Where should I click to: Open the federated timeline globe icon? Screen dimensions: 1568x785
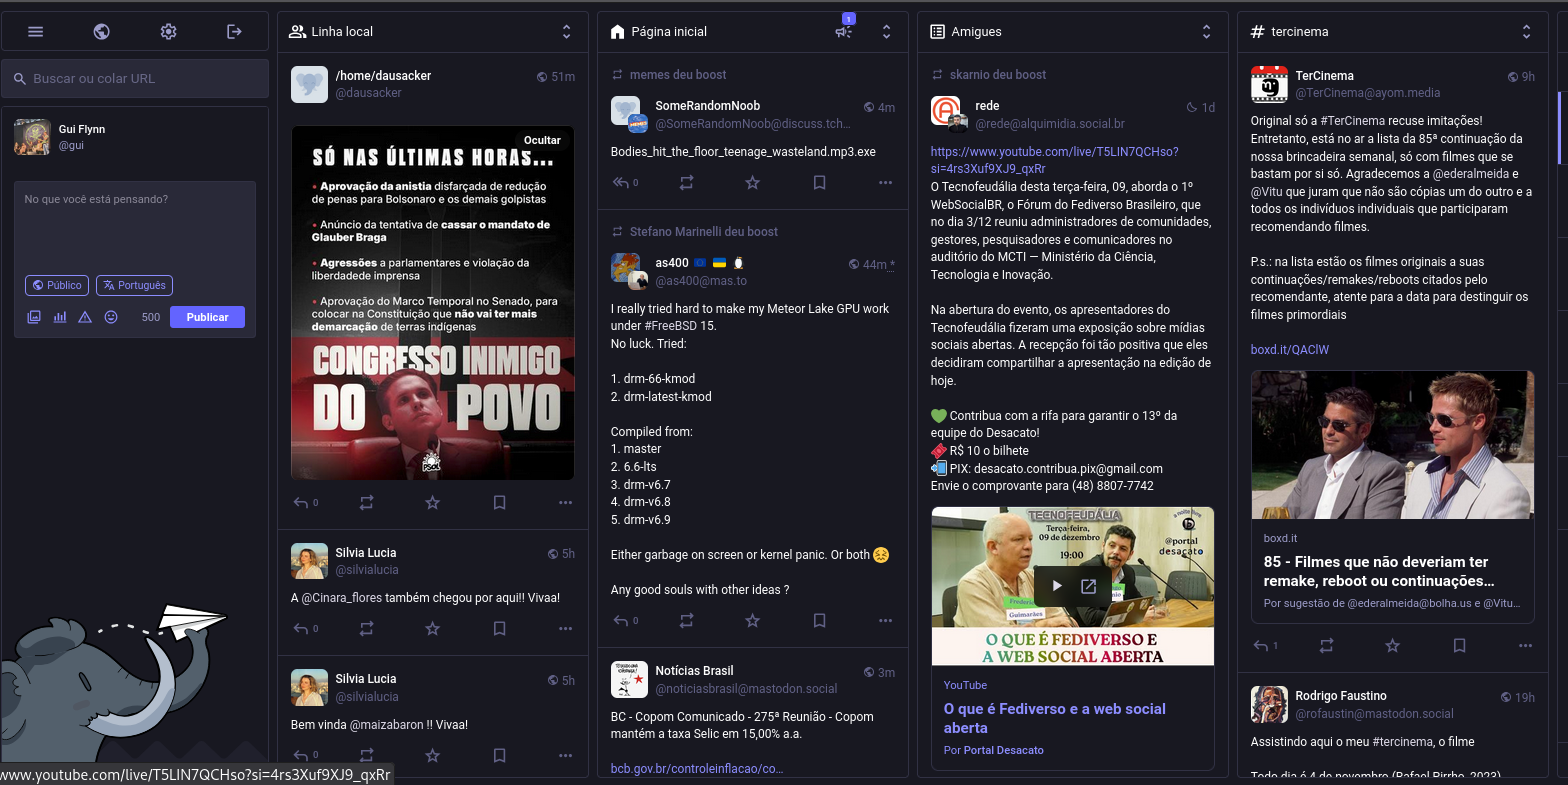coord(101,32)
